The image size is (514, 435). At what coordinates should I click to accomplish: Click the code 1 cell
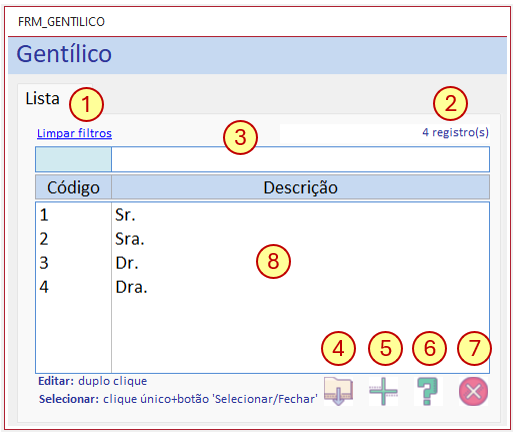pos(44,215)
